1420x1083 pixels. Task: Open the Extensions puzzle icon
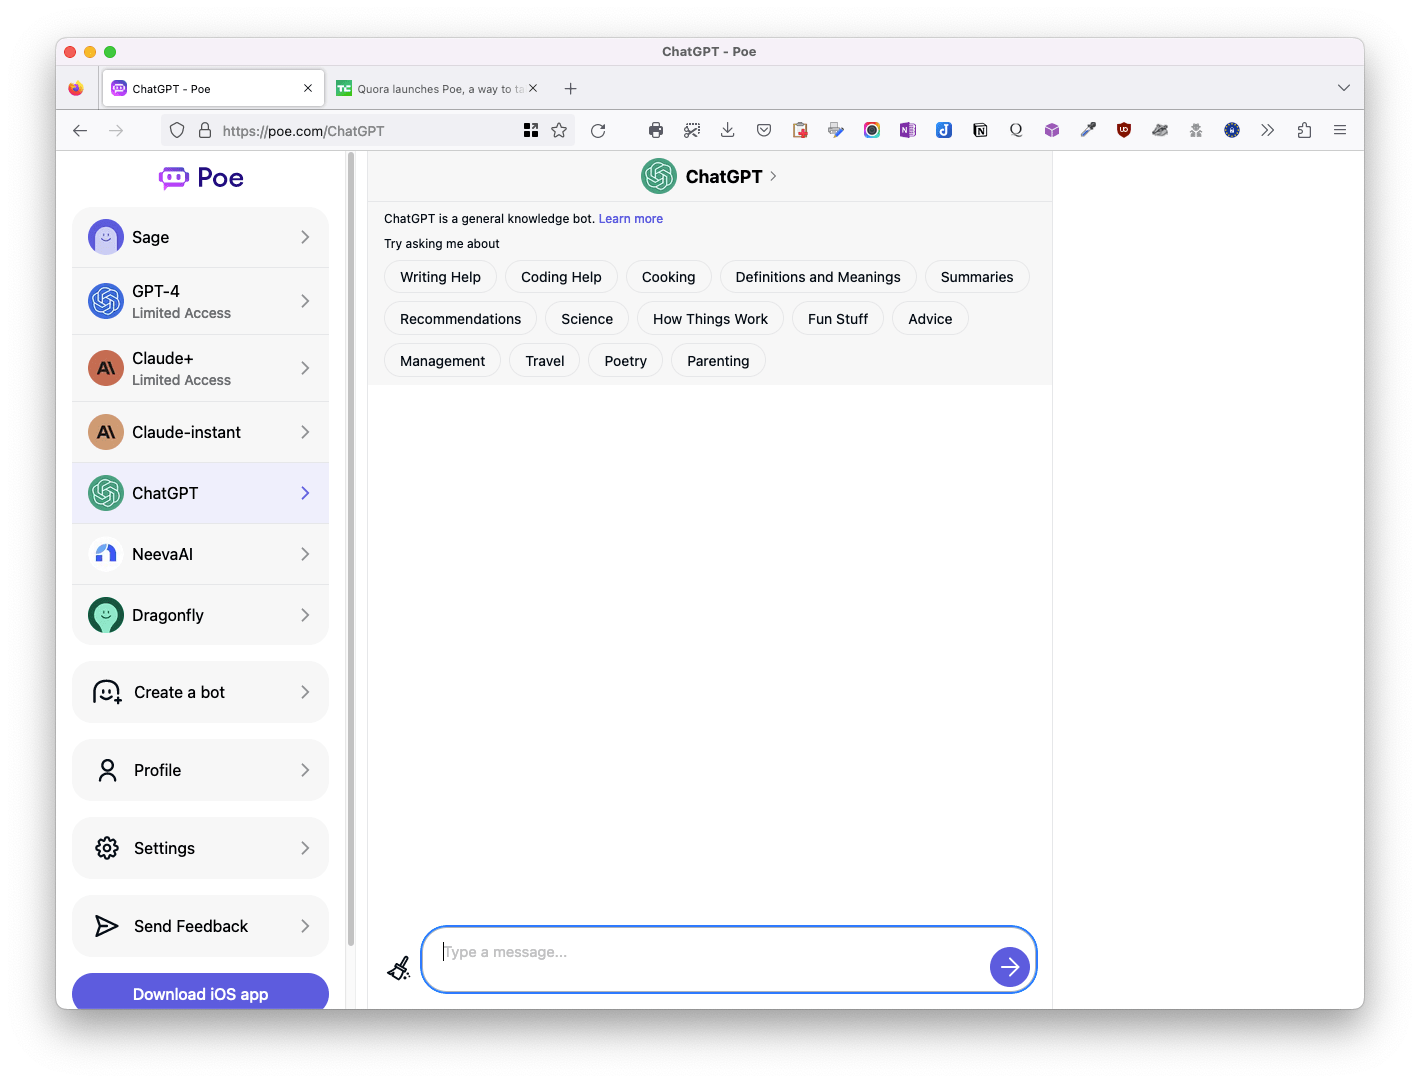coord(1304,131)
